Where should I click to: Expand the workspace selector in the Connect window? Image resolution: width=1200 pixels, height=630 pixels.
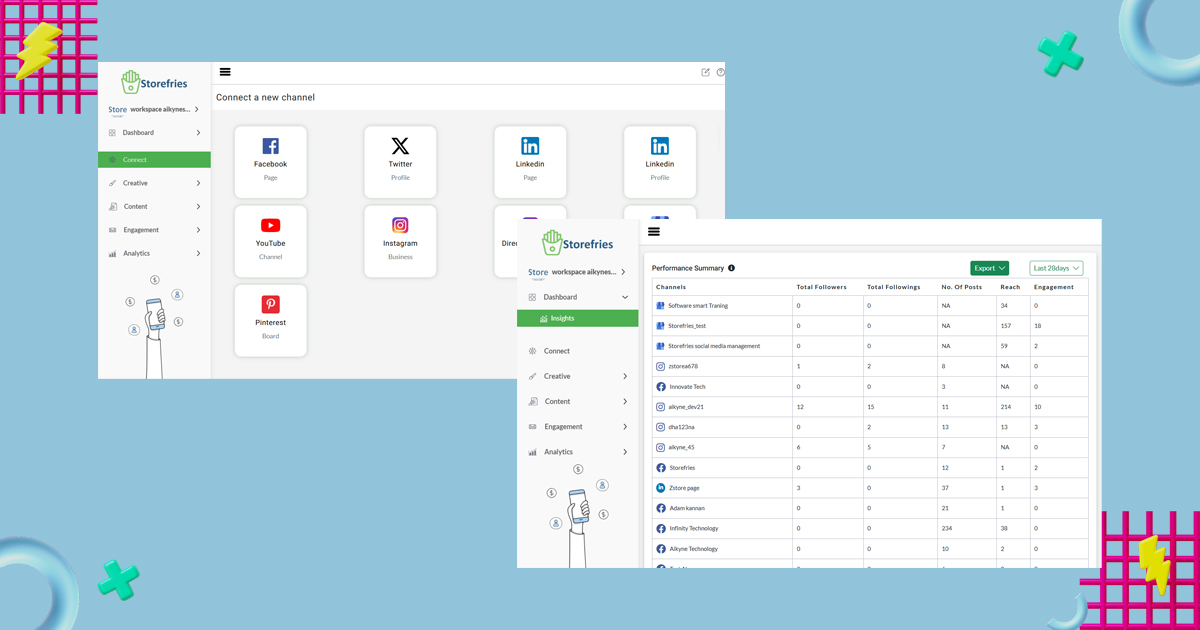pos(197,109)
